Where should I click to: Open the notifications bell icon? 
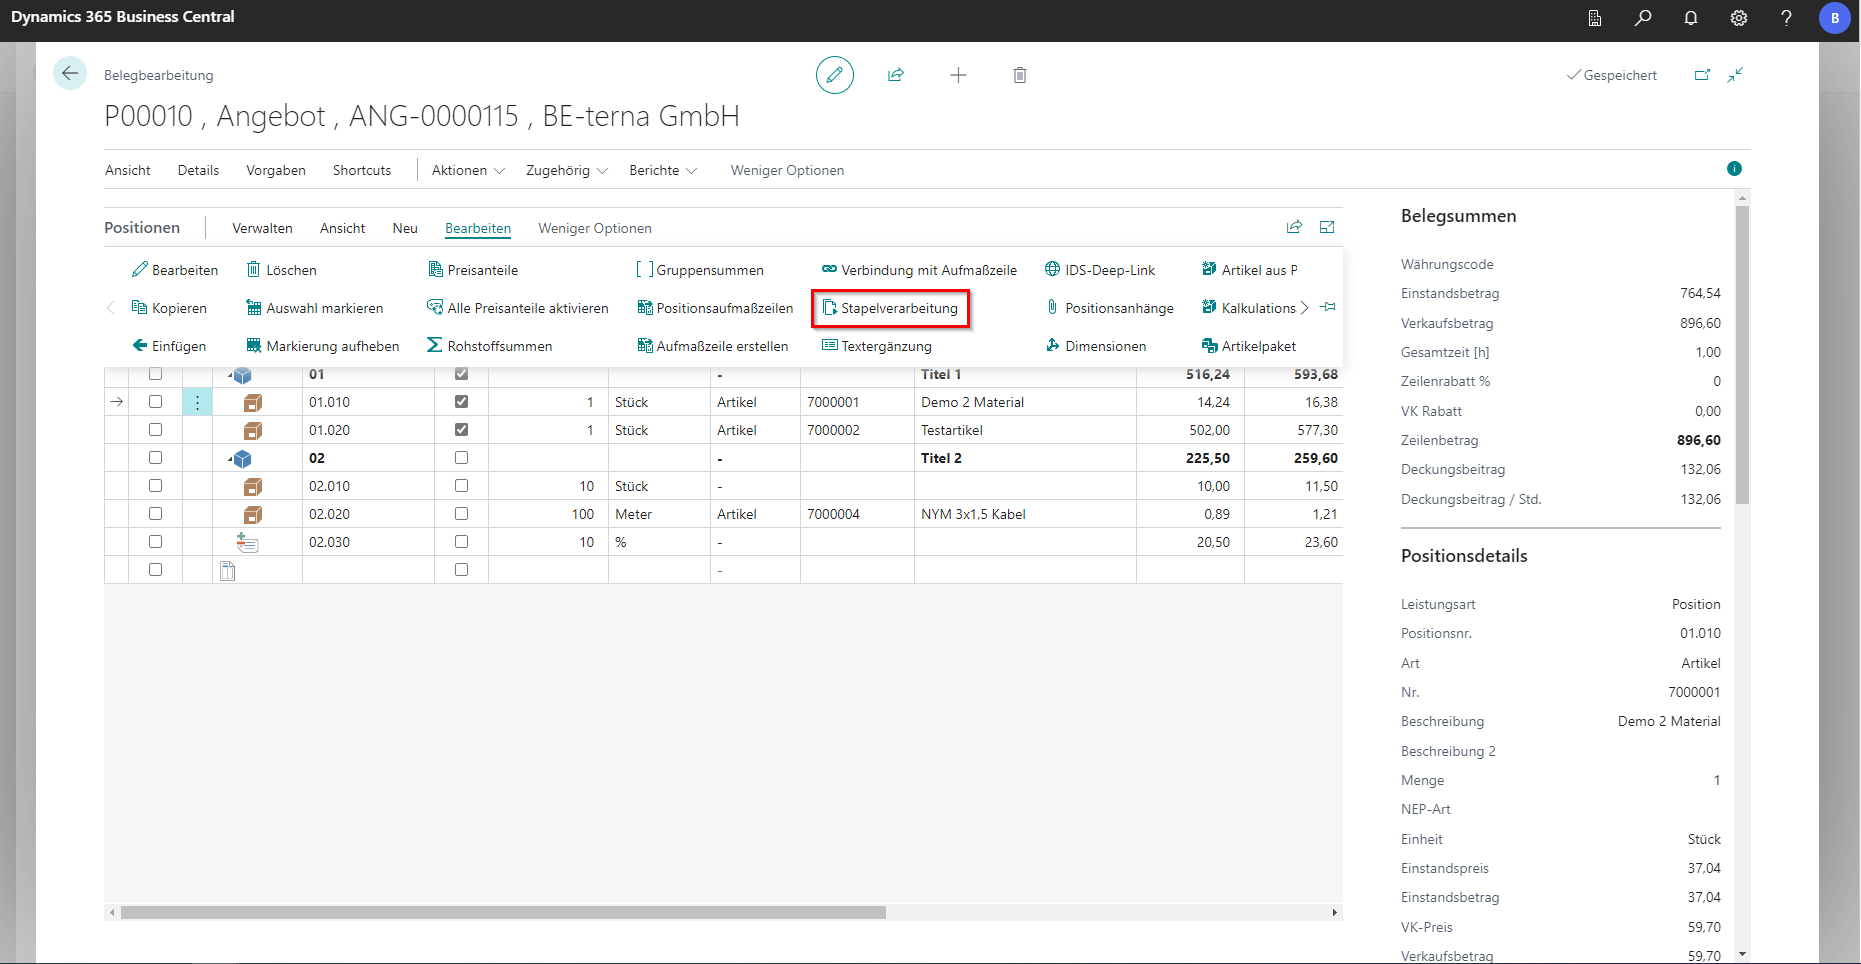point(1691,18)
